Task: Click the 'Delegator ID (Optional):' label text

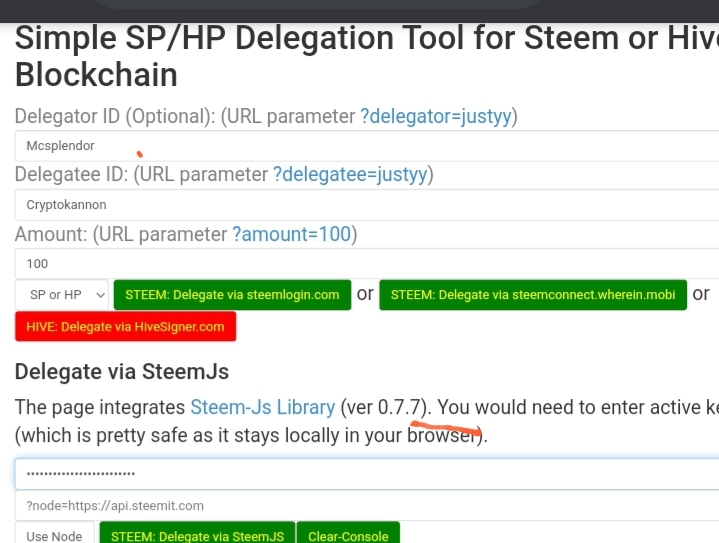Action: click(x=115, y=116)
